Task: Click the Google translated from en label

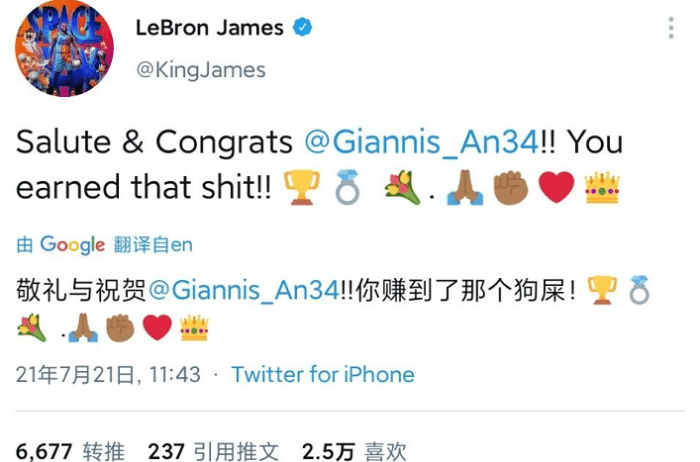Action: coord(104,245)
